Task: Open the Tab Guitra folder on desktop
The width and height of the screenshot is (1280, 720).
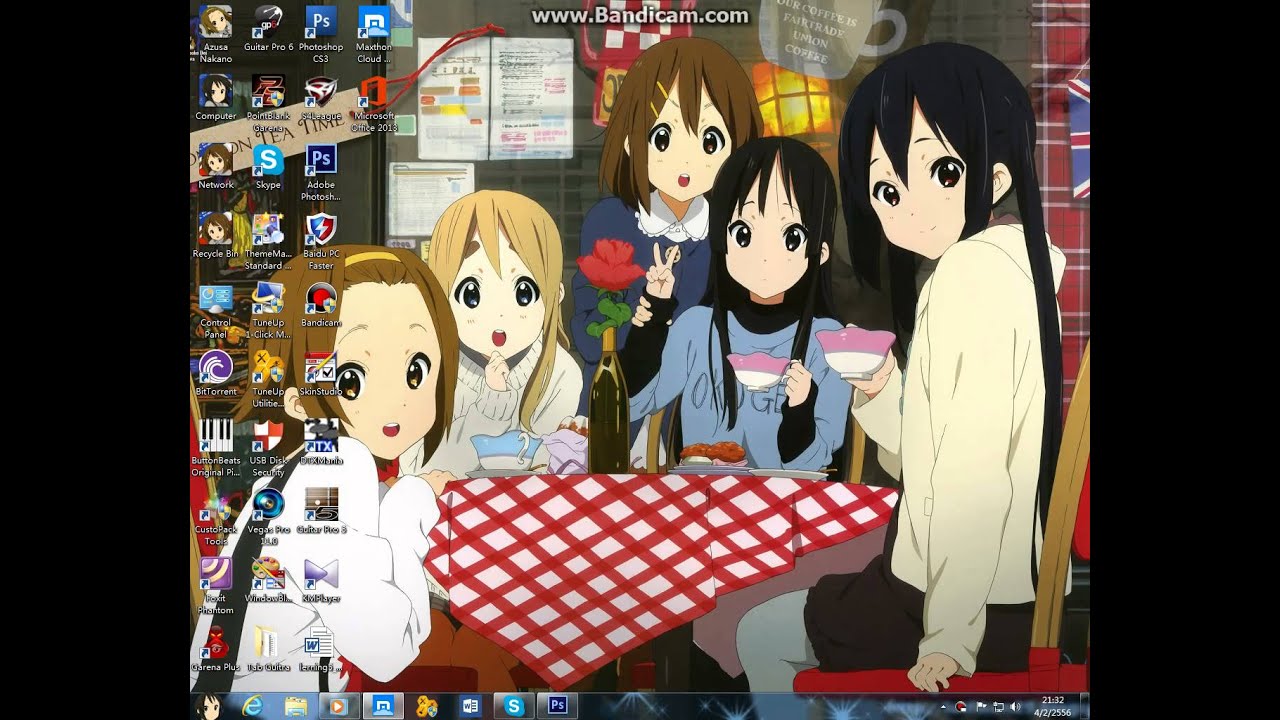Action: [268, 648]
